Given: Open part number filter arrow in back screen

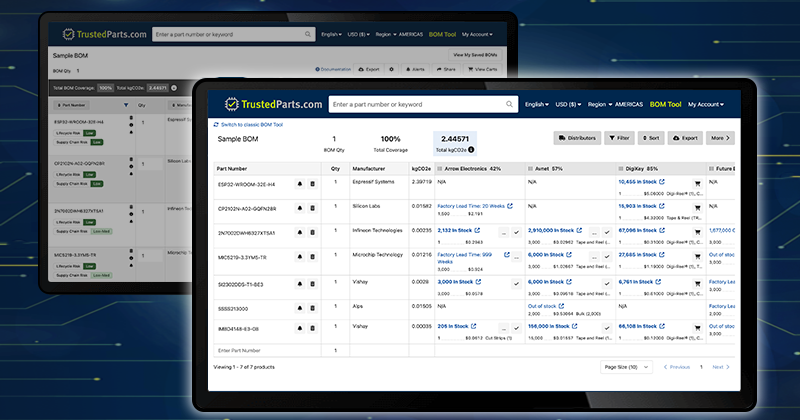Looking at the screenshot, I should click(x=126, y=105).
